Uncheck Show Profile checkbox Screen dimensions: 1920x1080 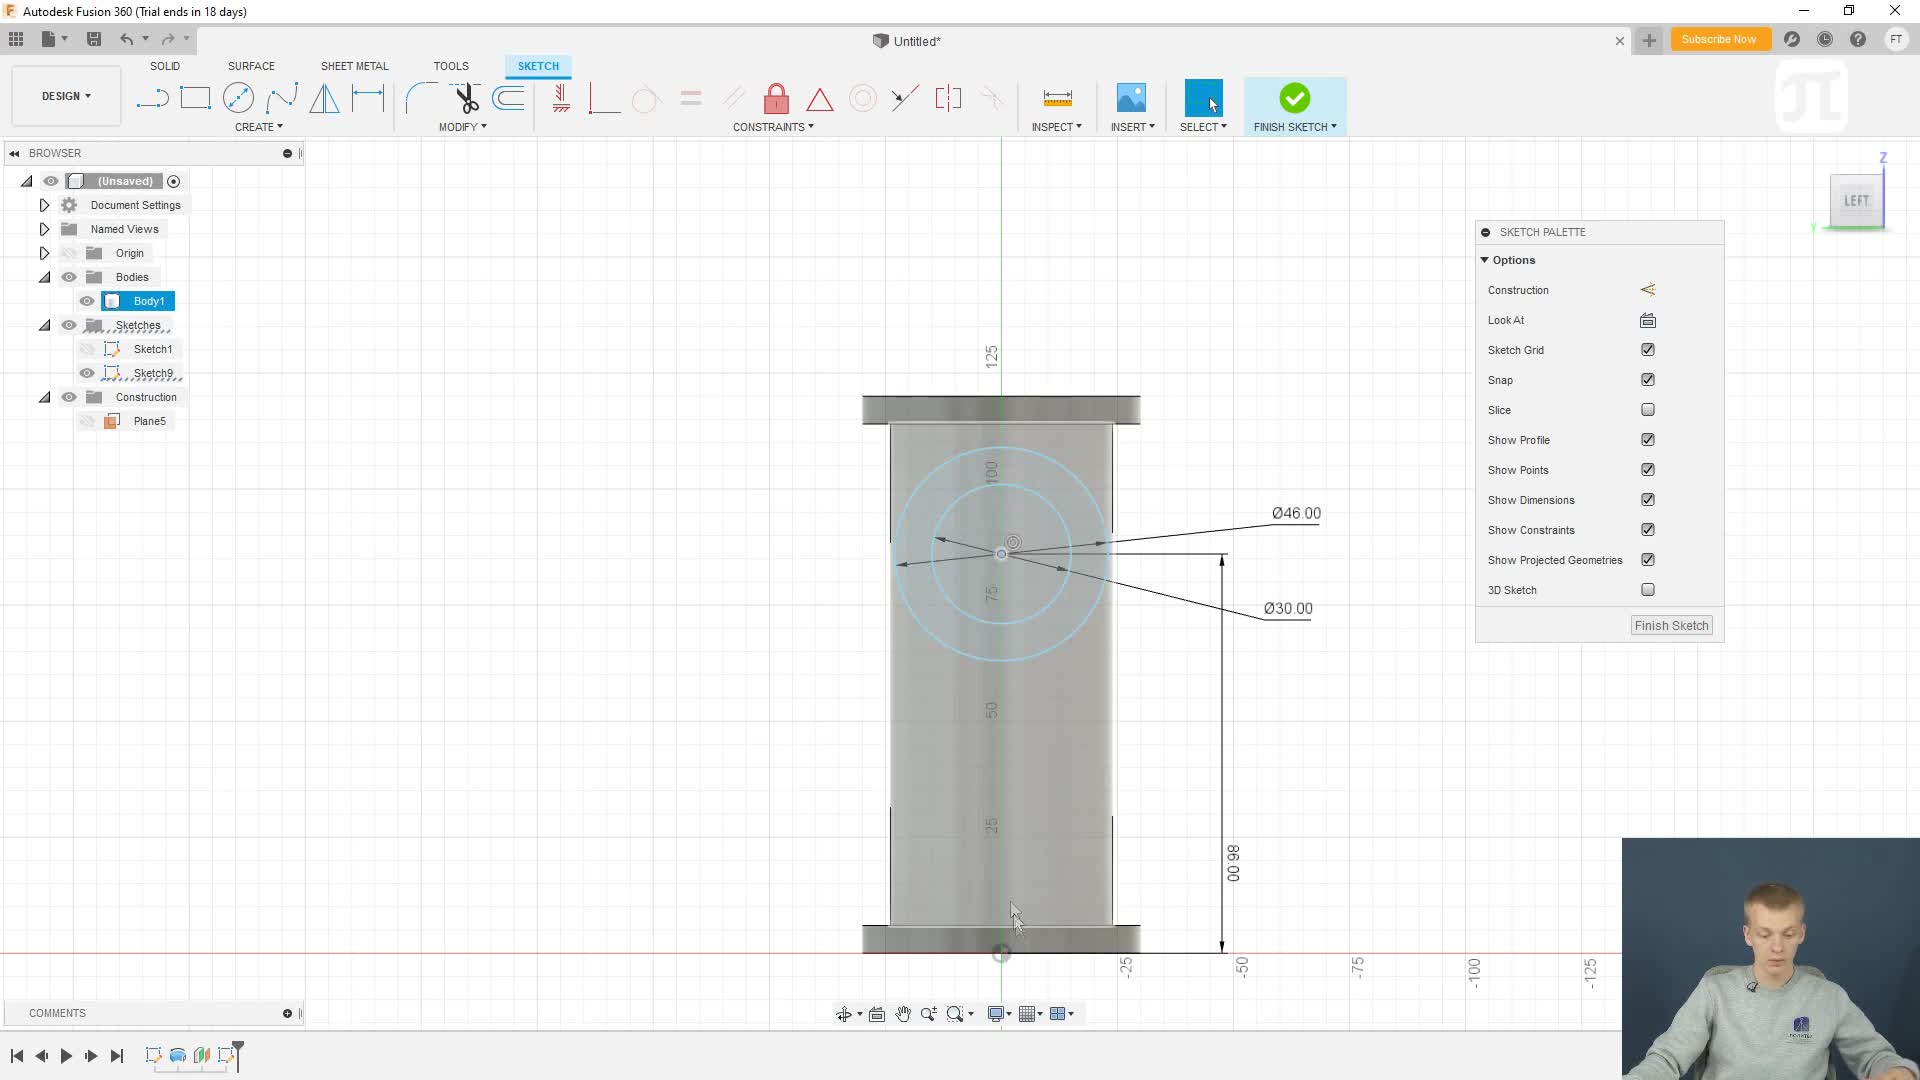pyautogui.click(x=1648, y=440)
